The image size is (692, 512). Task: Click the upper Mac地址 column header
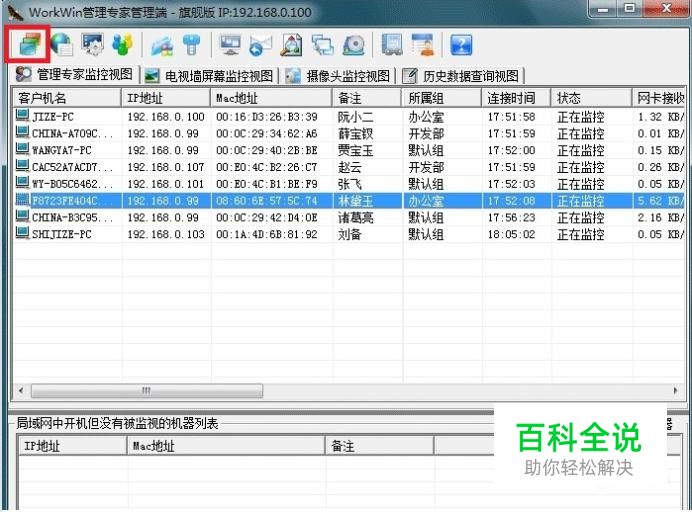tap(271, 98)
